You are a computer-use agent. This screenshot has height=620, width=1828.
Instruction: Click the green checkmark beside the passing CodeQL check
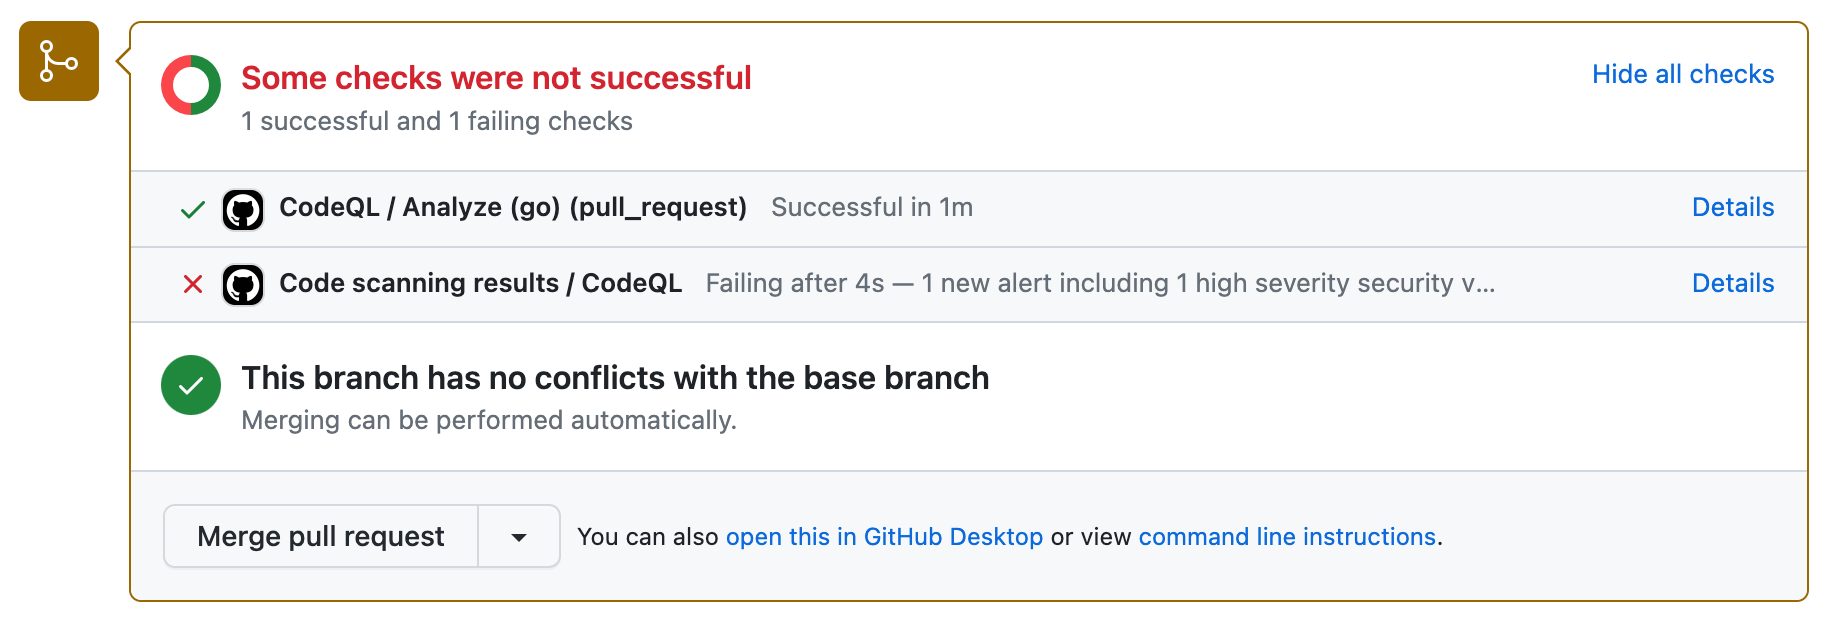tap(191, 209)
